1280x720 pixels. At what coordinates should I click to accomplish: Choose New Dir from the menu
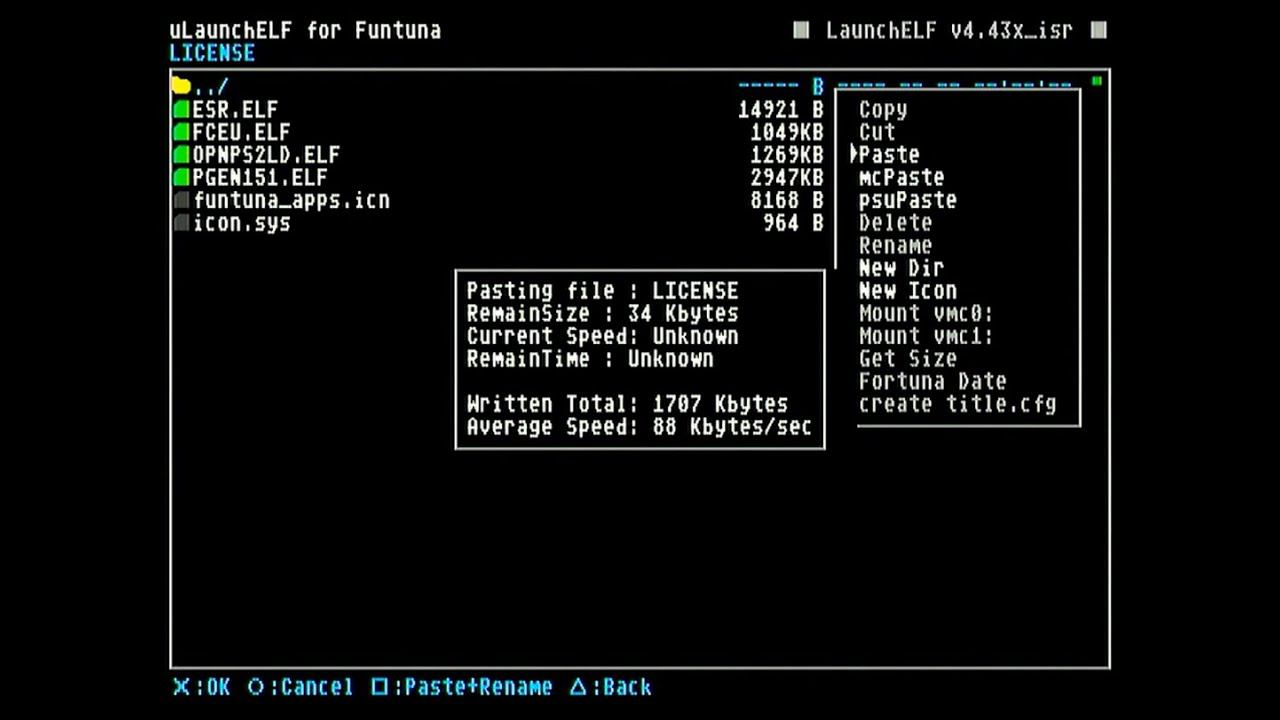(901, 268)
